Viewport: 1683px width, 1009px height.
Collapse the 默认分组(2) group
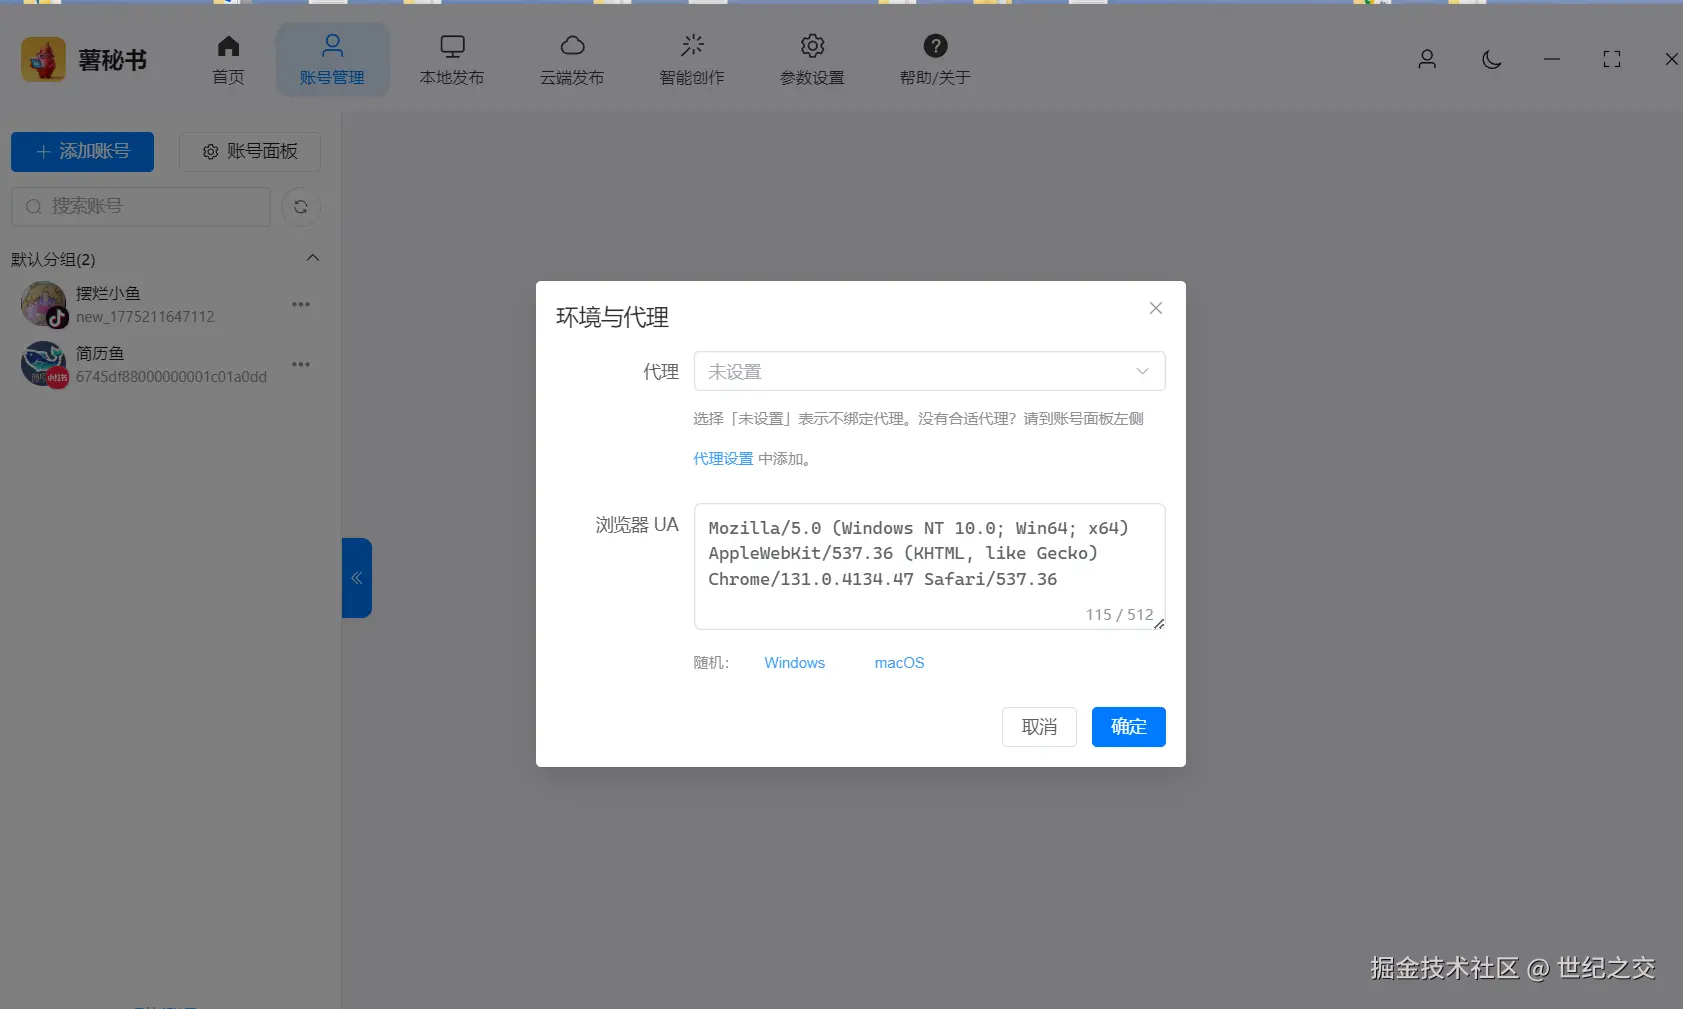pos(312,258)
